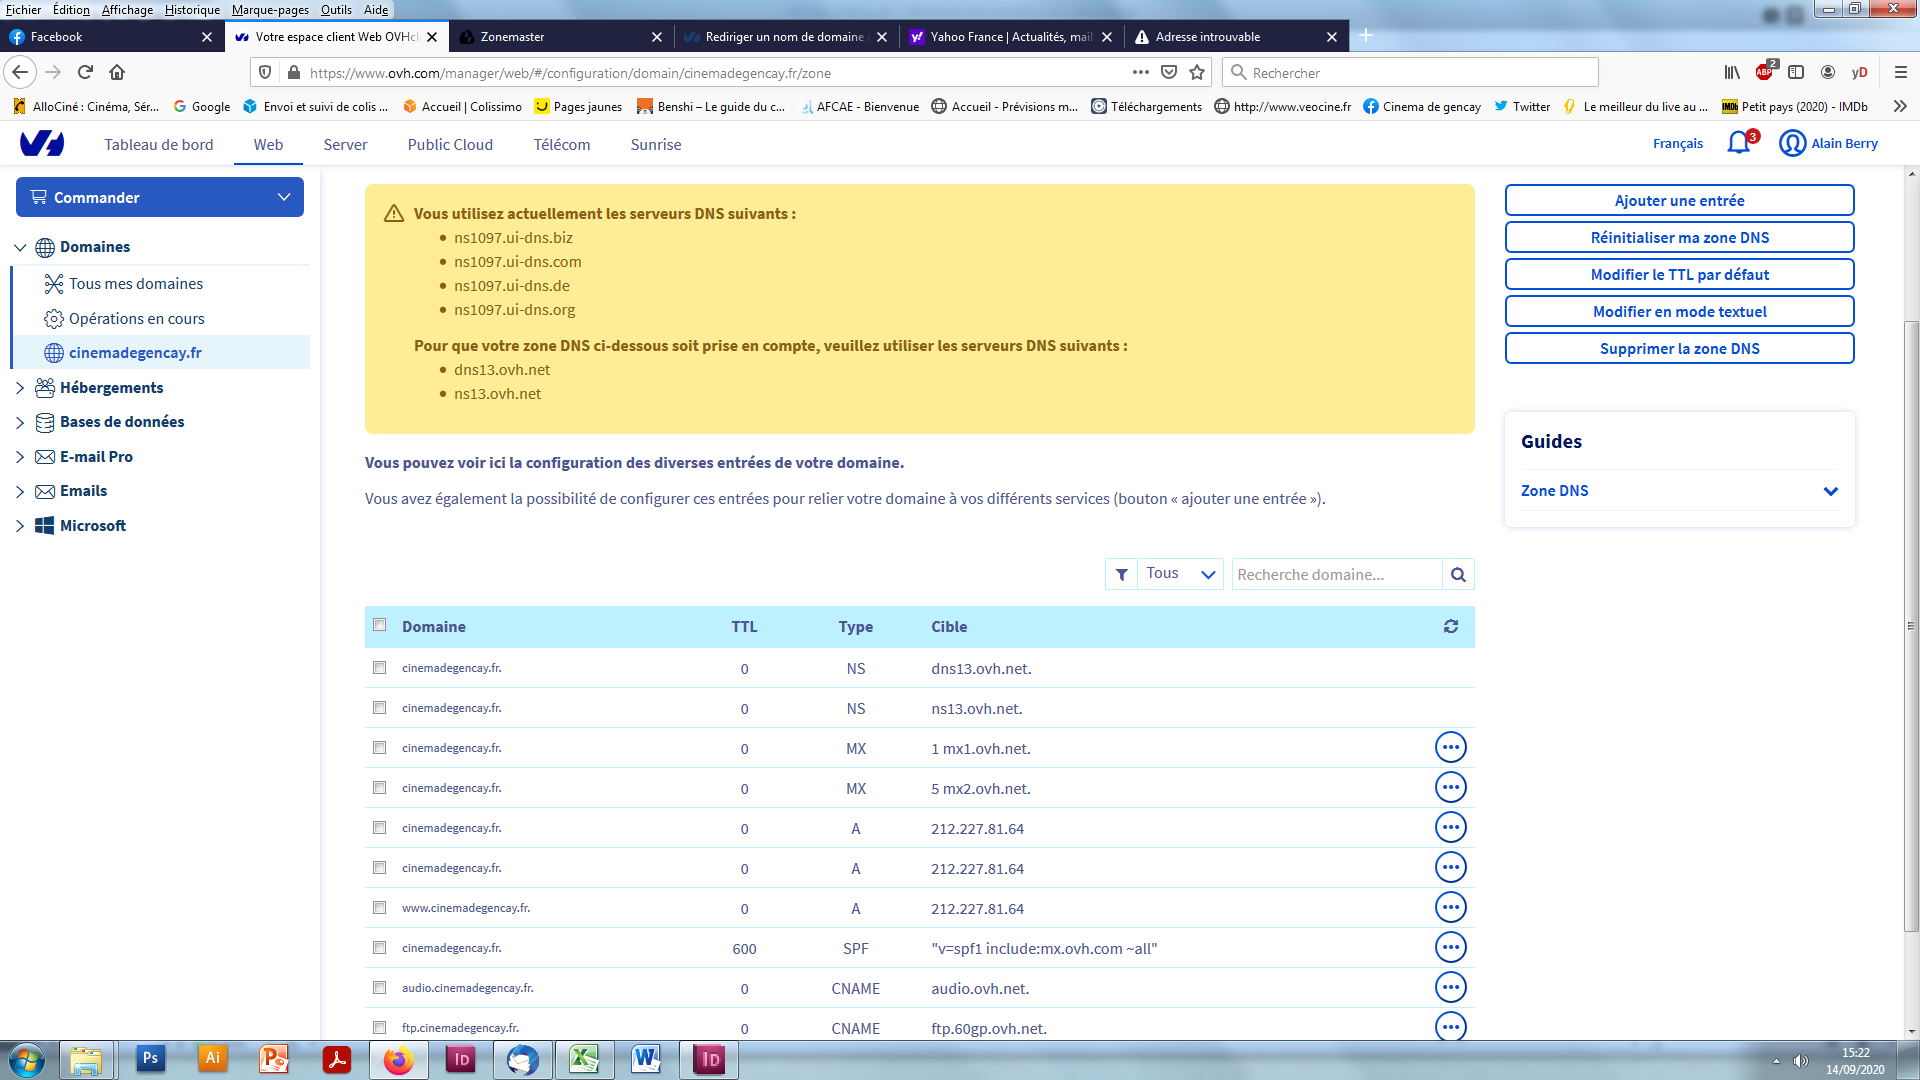The width and height of the screenshot is (1920, 1080).
Task: Click the Firefox home icon
Action: [117, 72]
